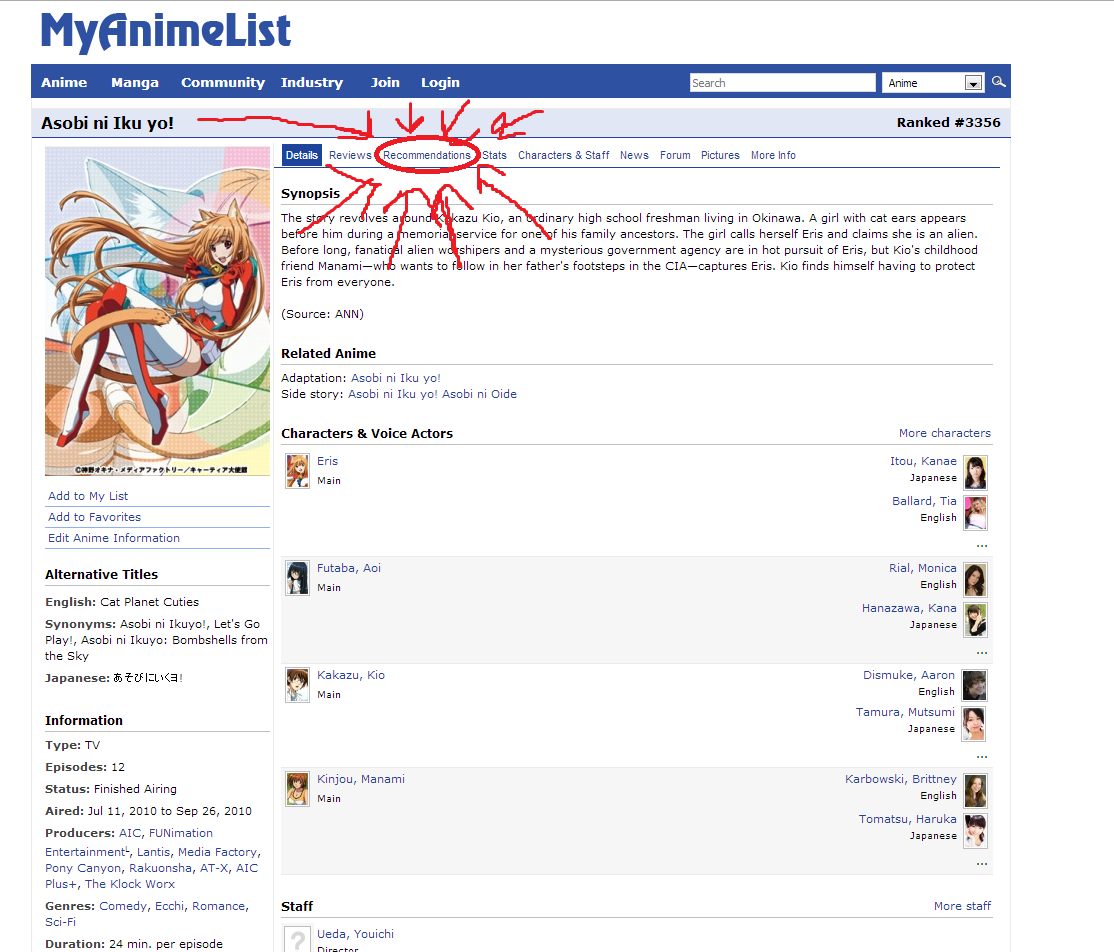Click Itou, Kanae's photo thumbnail
1114x952 pixels.
(975, 473)
